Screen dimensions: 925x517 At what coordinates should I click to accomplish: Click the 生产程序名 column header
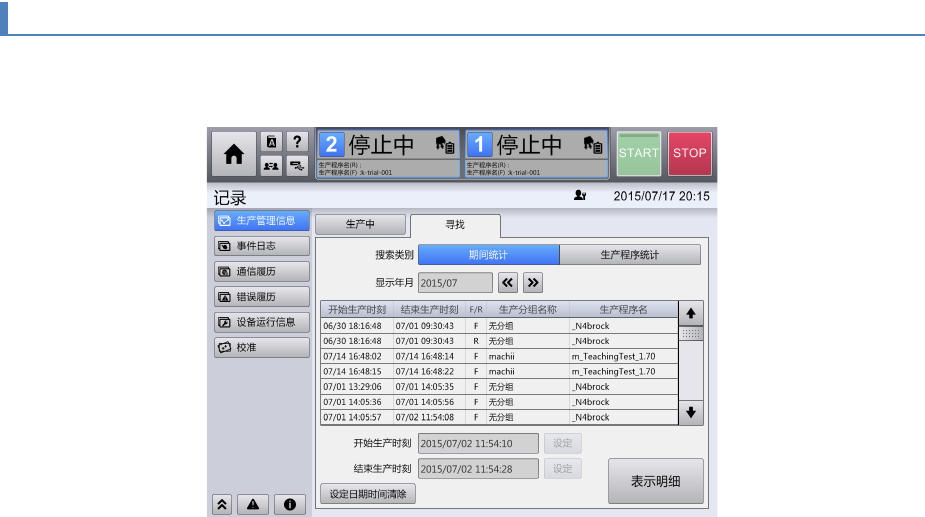click(624, 310)
